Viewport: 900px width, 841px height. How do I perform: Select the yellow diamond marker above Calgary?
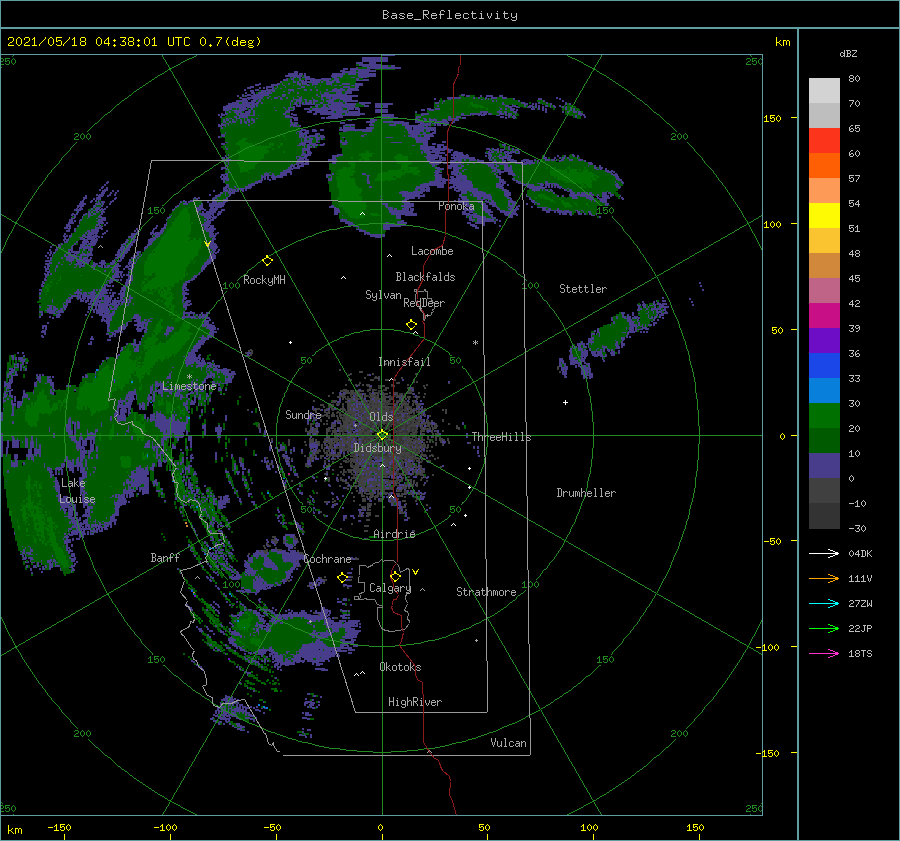point(395,576)
